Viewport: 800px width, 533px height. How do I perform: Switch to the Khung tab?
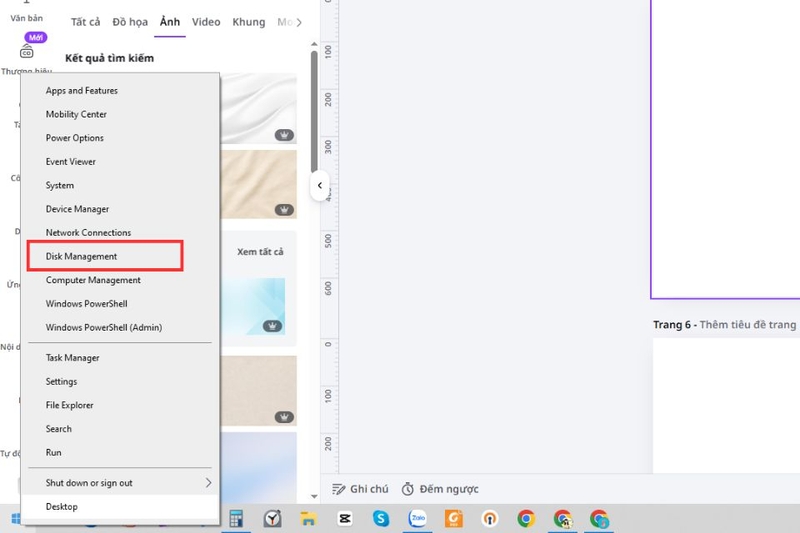tap(249, 22)
